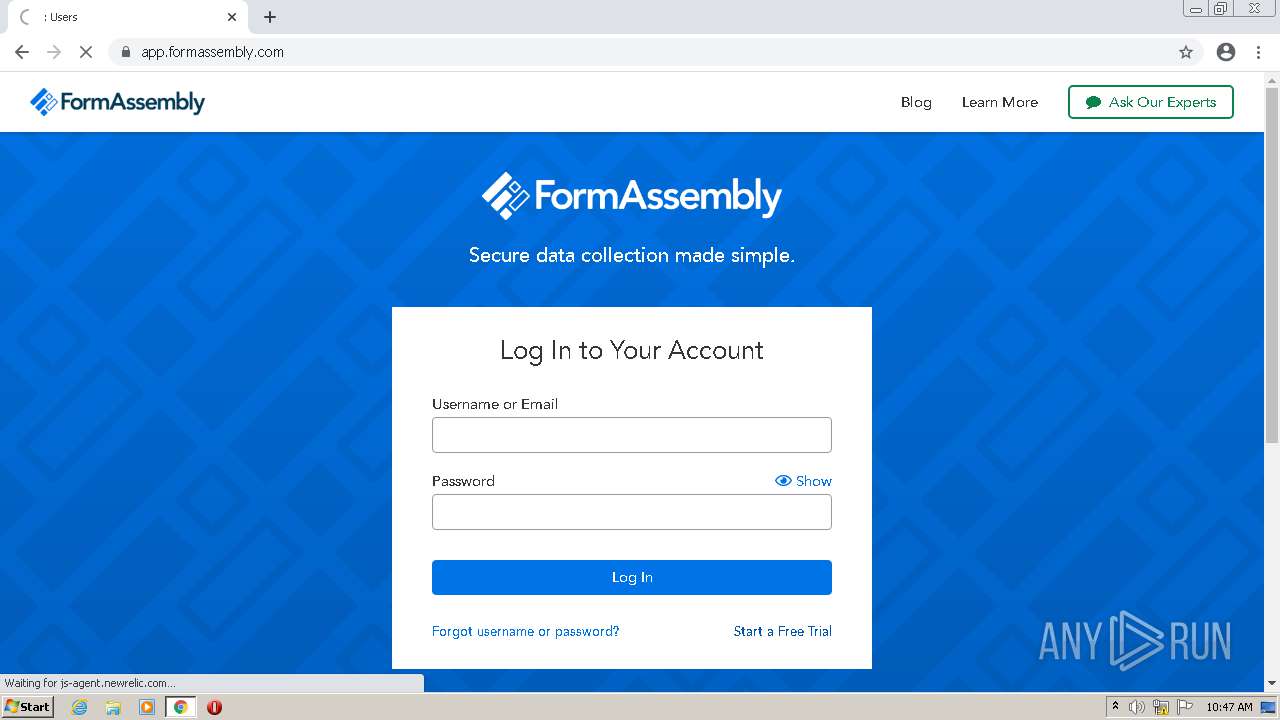1280x720 pixels.
Task: Focus the Username or Email field
Action: tap(631, 435)
